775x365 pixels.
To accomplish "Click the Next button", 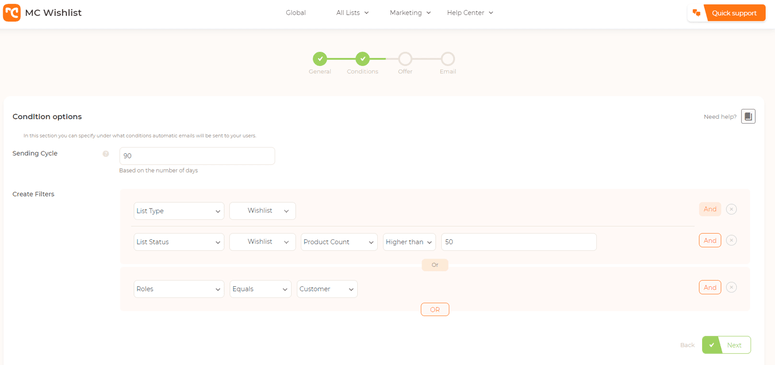I will click(727, 345).
